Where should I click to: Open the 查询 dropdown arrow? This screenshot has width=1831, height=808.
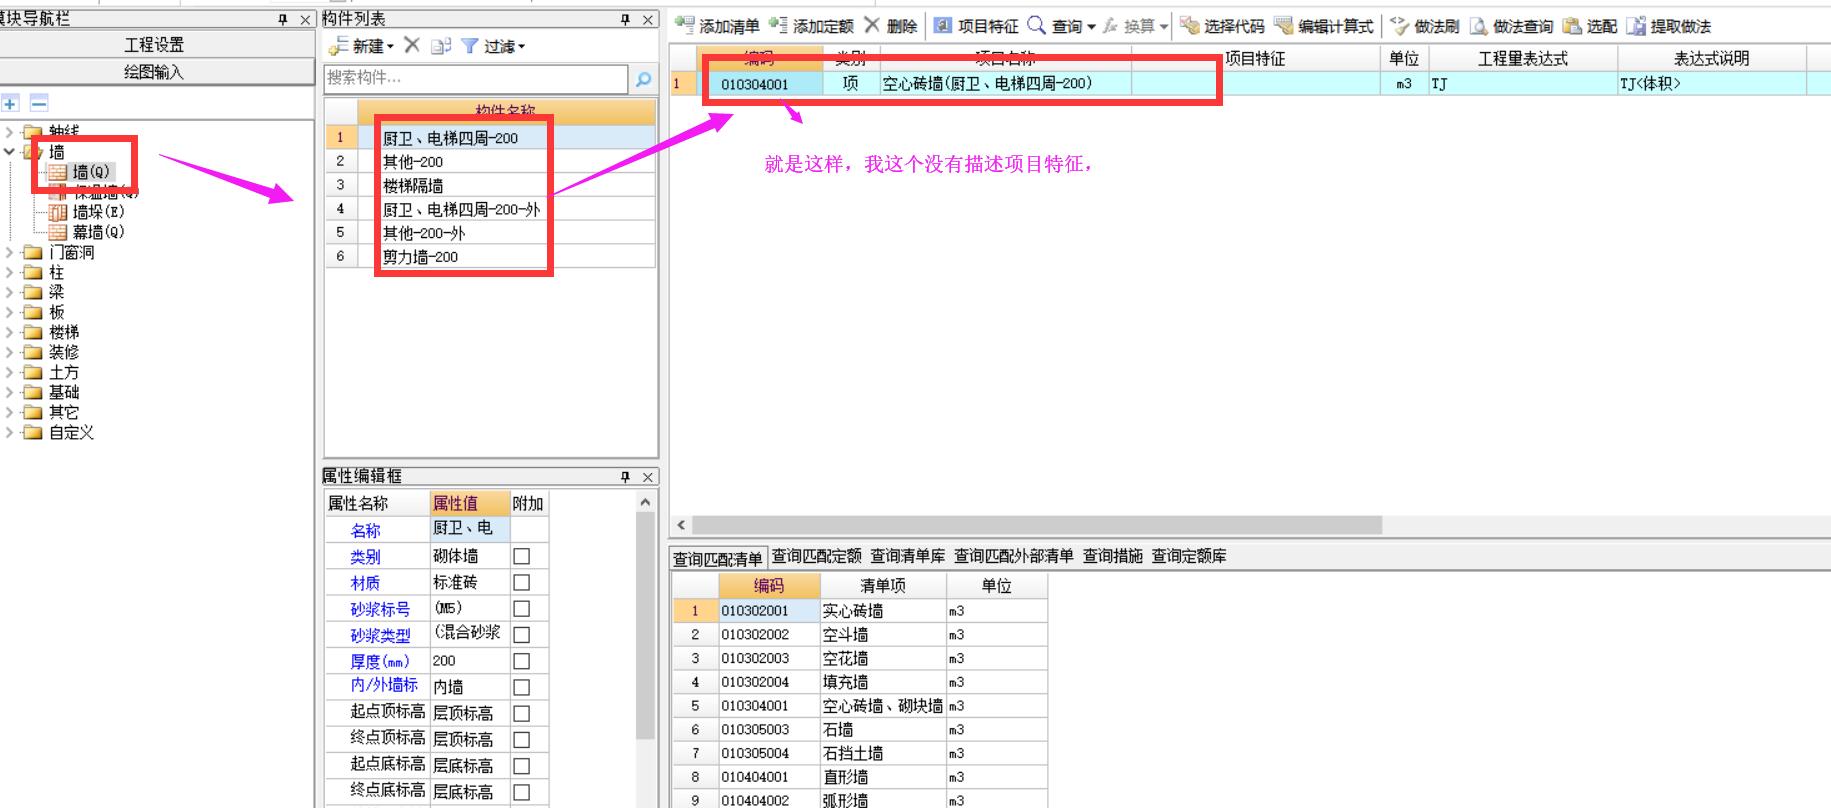click(x=1091, y=27)
